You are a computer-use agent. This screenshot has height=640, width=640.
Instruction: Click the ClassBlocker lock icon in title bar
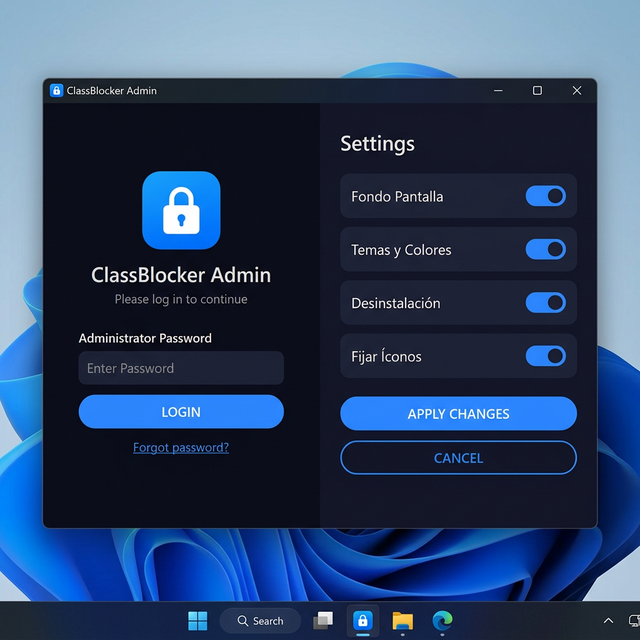point(56,91)
